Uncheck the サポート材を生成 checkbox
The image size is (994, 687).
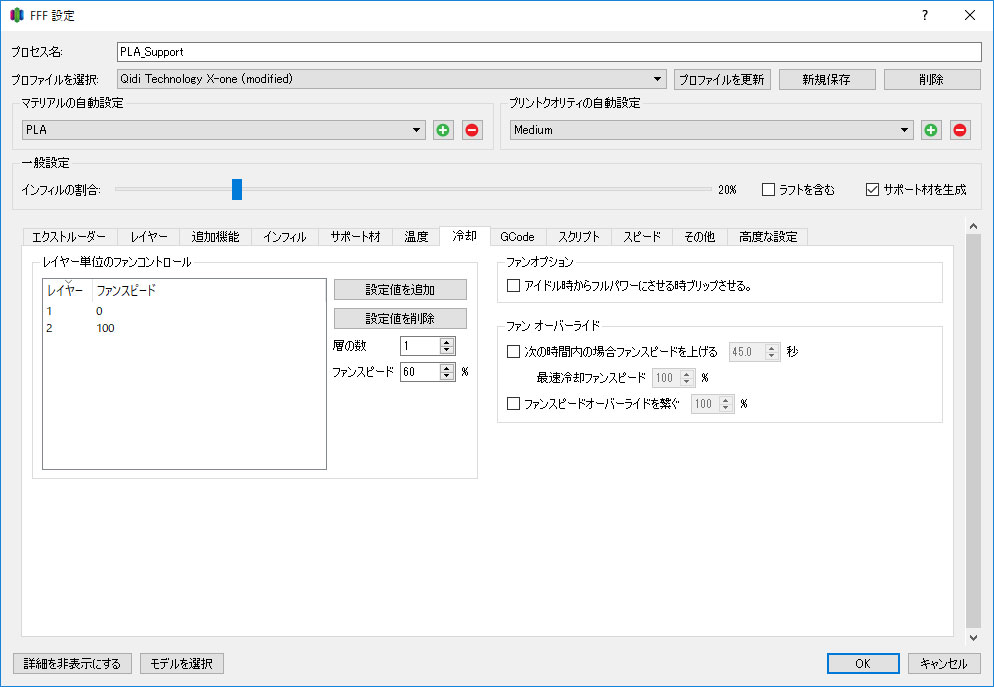pyautogui.click(x=873, y=189)
